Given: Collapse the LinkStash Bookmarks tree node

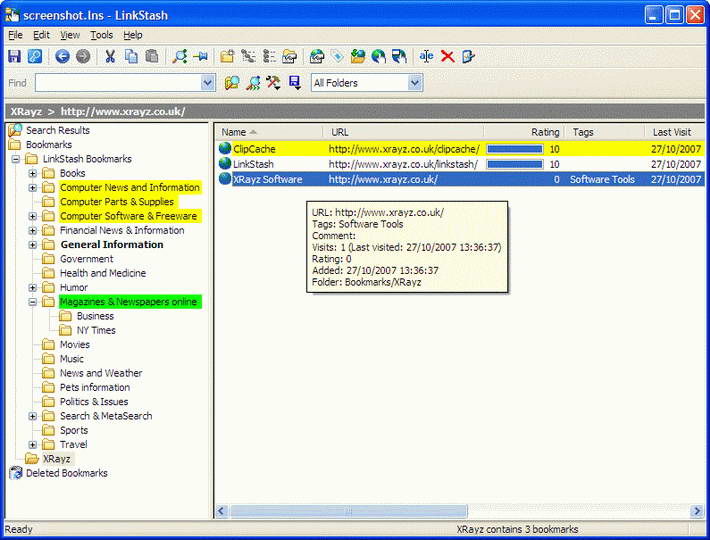Looking at the screenshot, I should coord(16,159).
